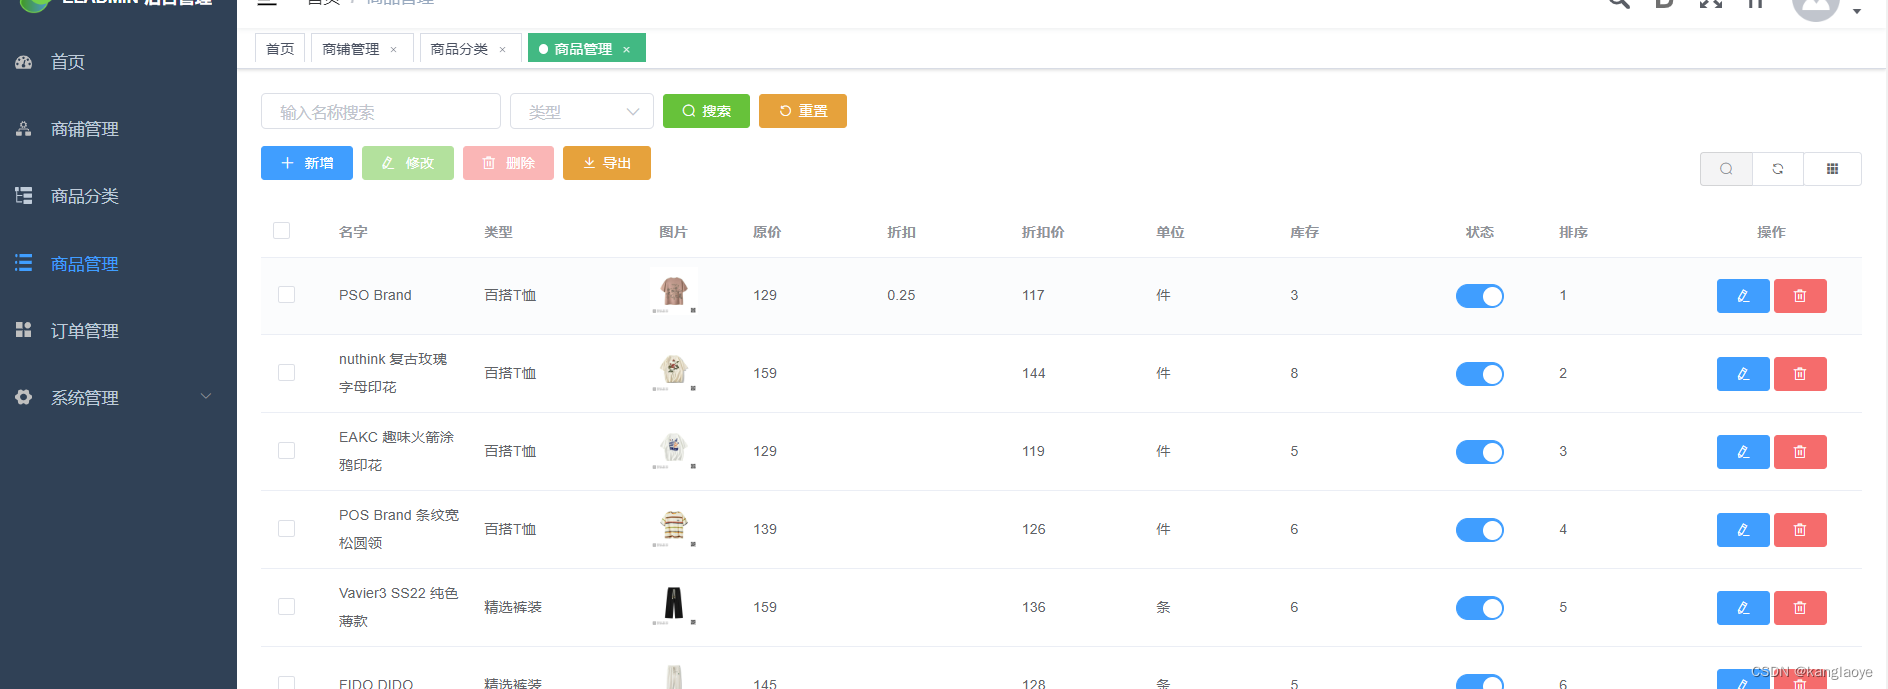Edit the POS Brand 条纹宽 row
This screenshot has height=689, width=1888.
click(1743, 530)
